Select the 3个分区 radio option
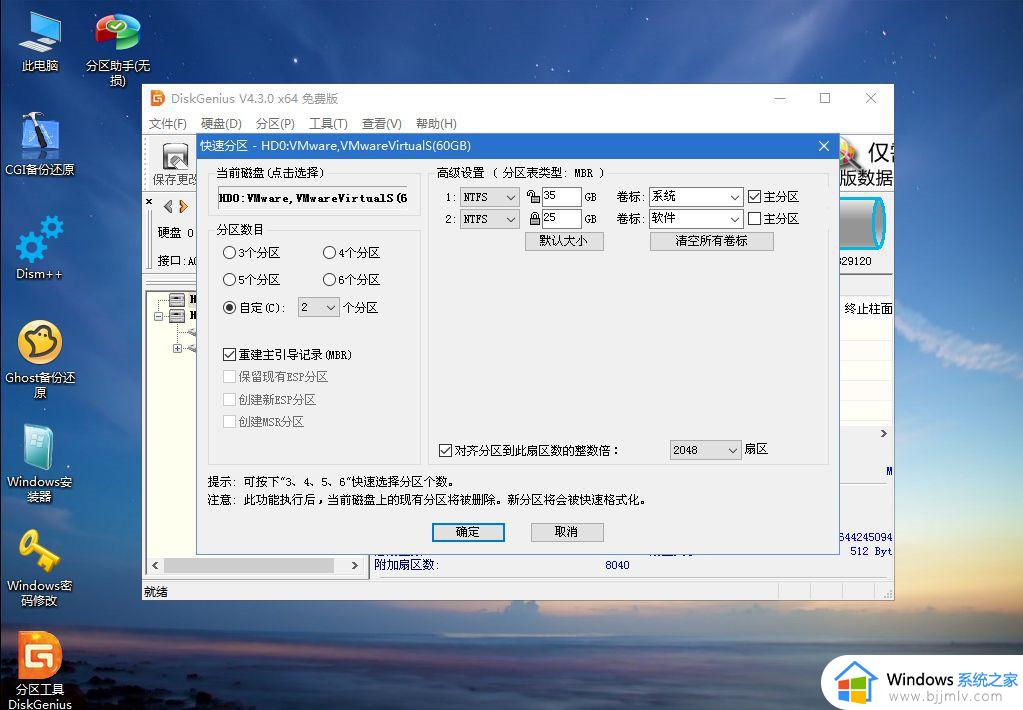The width and height of the screenshot is (1023, 710). 251,253
